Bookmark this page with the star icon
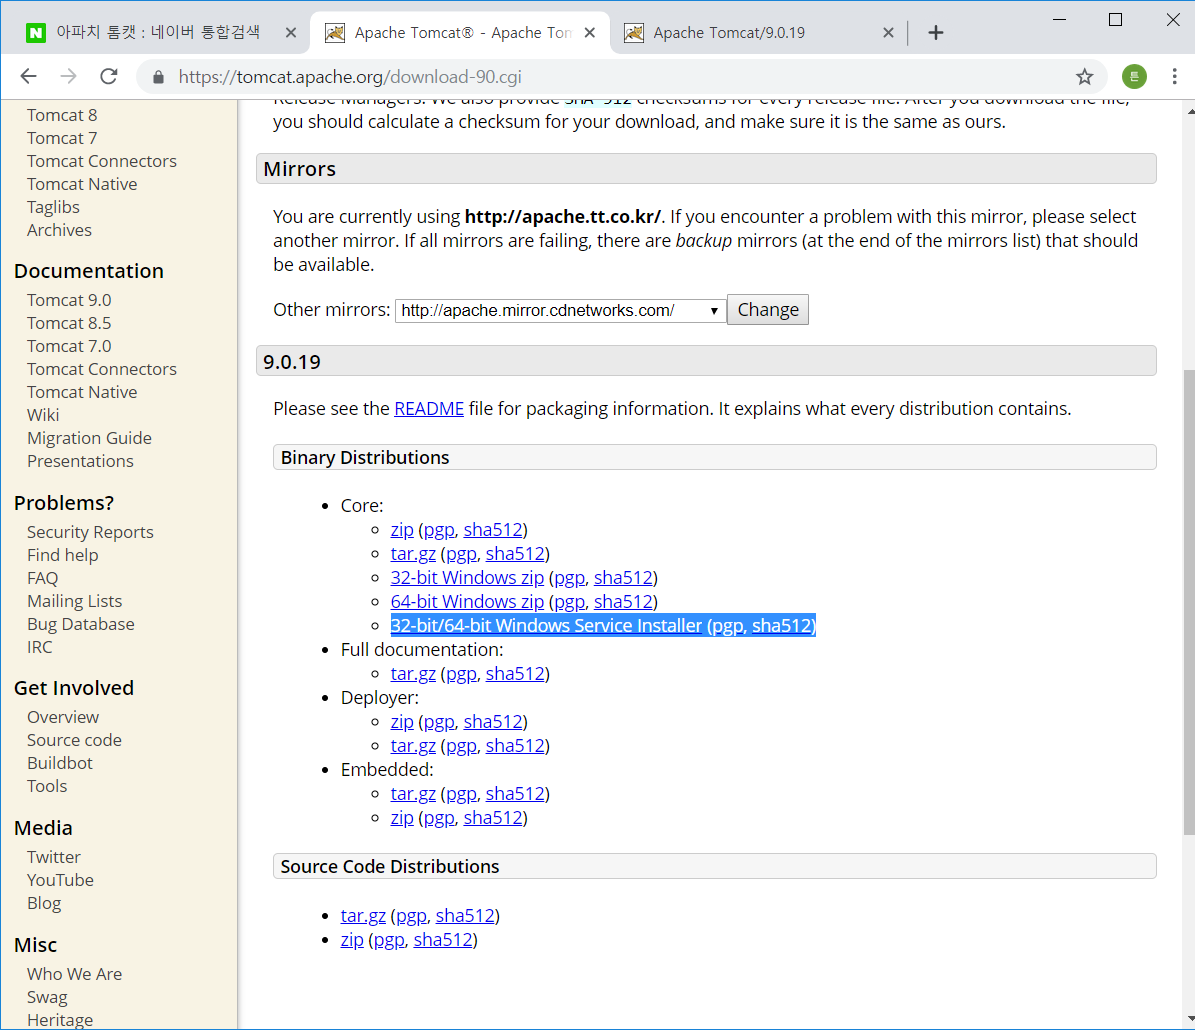Viewport: 1195px width, 1030px height. (1084, 76)
